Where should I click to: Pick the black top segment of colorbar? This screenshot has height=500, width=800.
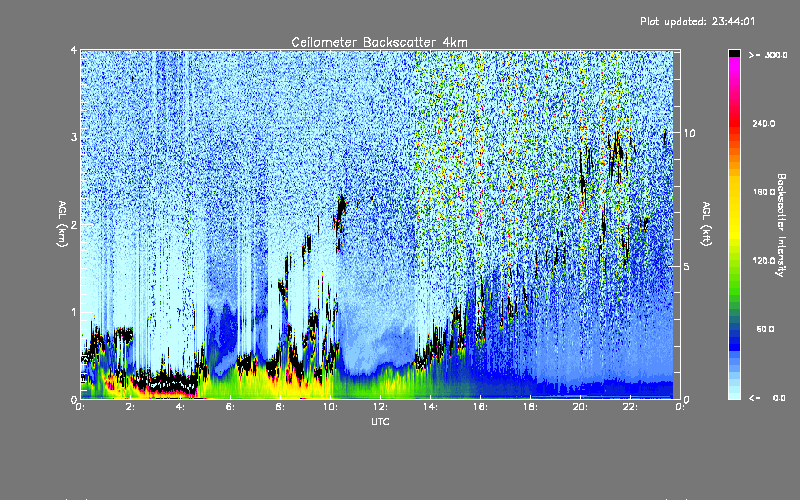point(734,53)
